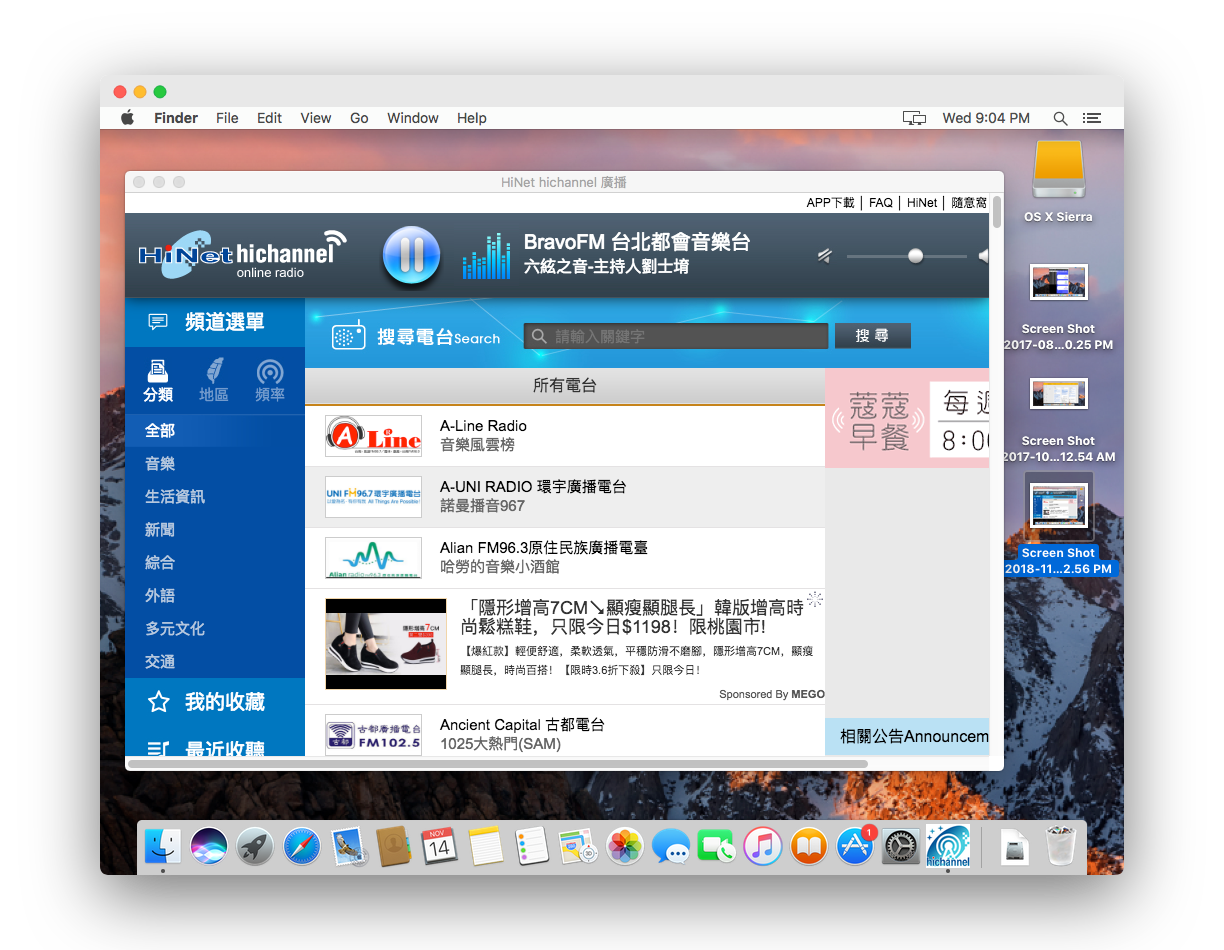Viewport: 1224px width, 950px height.
Task: Click the 蔻蔻早餐 banner
Action: (907, 418)
